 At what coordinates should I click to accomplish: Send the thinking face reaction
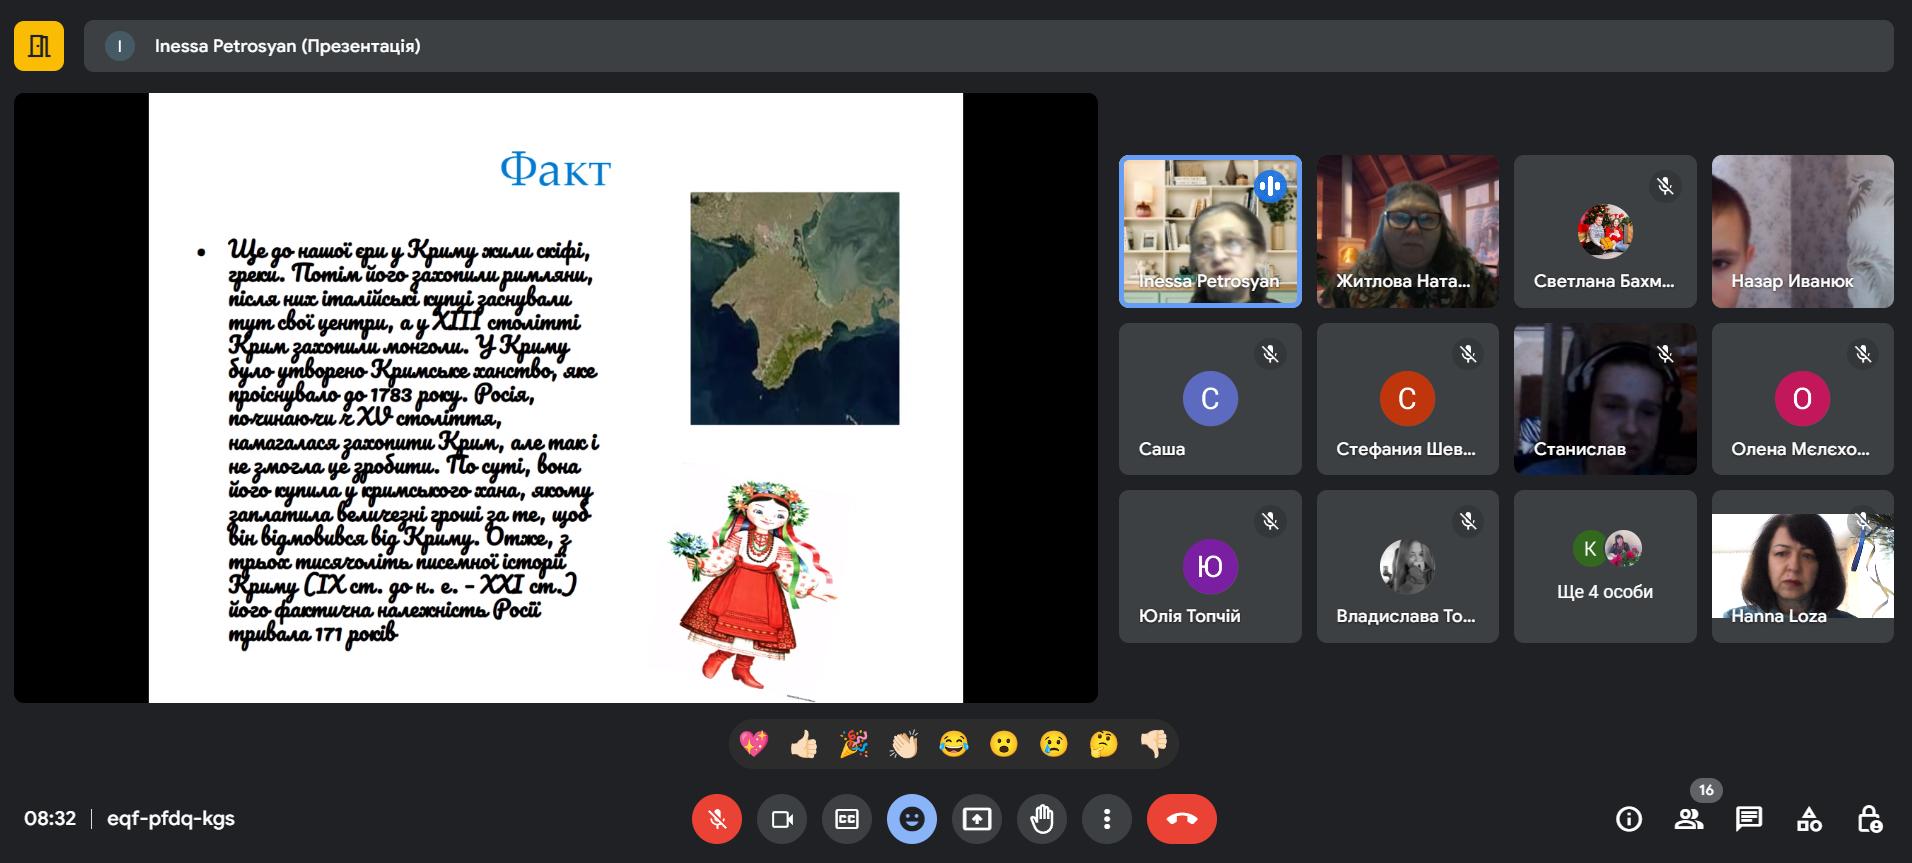click(1104, 744)
